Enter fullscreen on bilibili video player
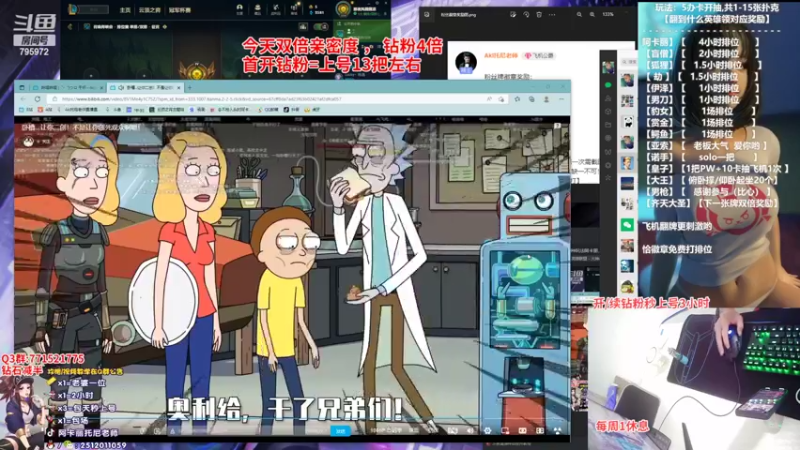 pyautogui.click(x=557, y=431)
